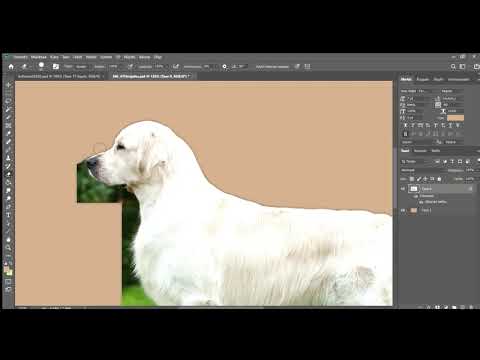Select the Type tool
Screen dimensions: 480x360
click(x=8, y=215)
